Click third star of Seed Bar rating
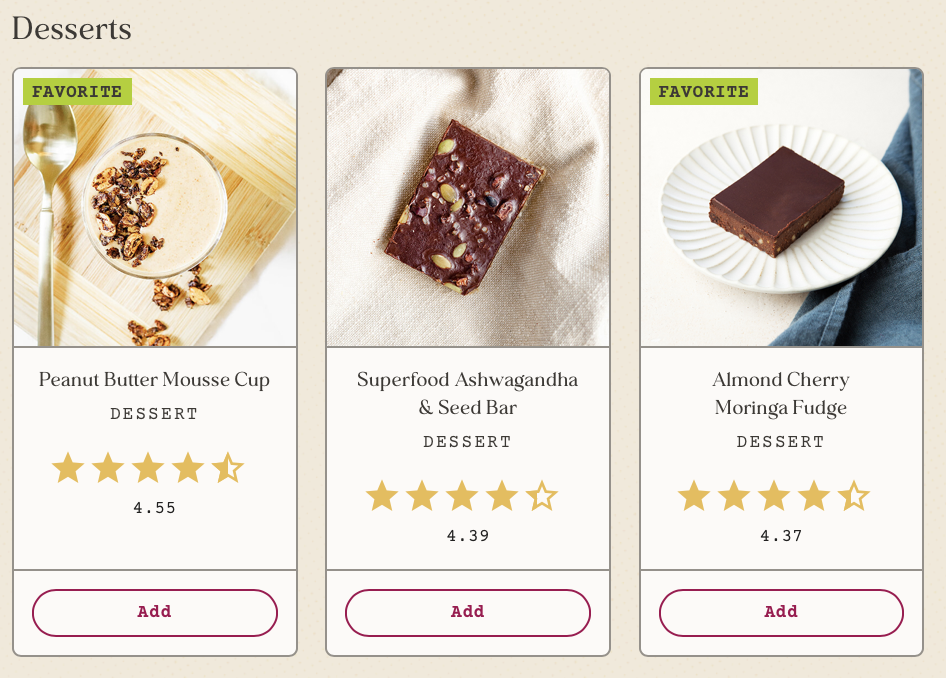Image resolution: width=946 pixels, height=678 pixels. (462, 496)
